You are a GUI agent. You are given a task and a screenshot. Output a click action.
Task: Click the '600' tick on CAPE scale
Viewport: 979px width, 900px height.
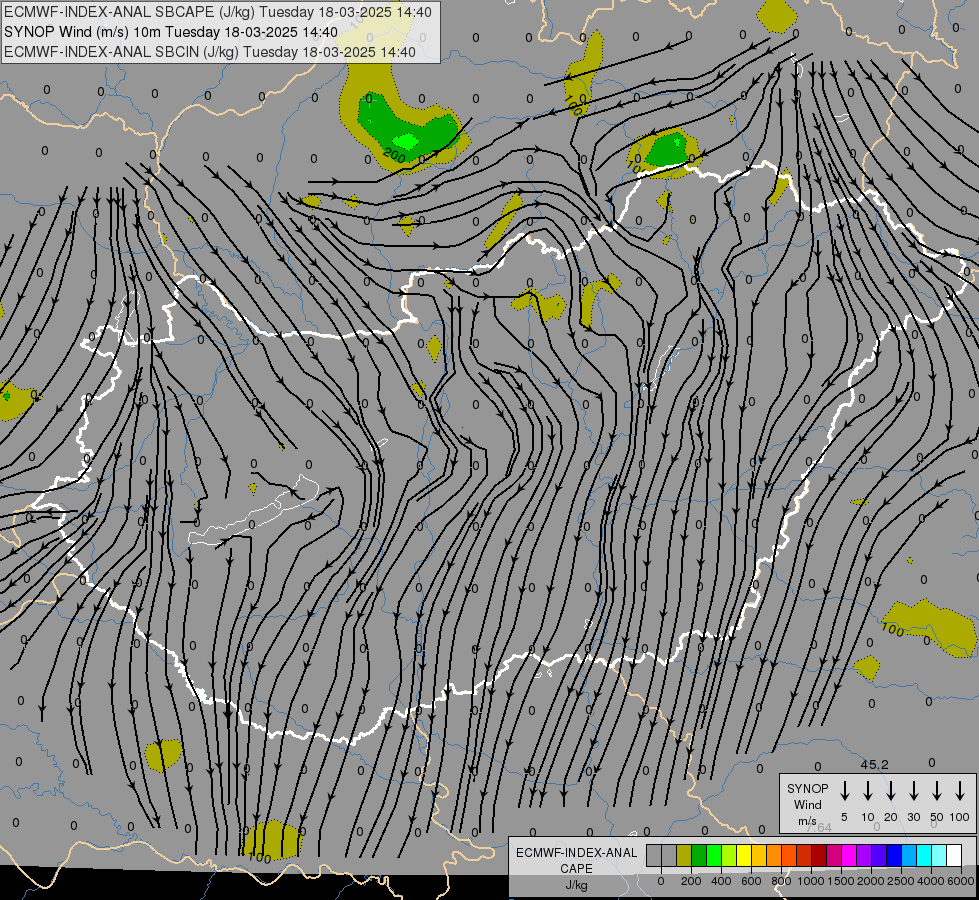click(751, 881)
